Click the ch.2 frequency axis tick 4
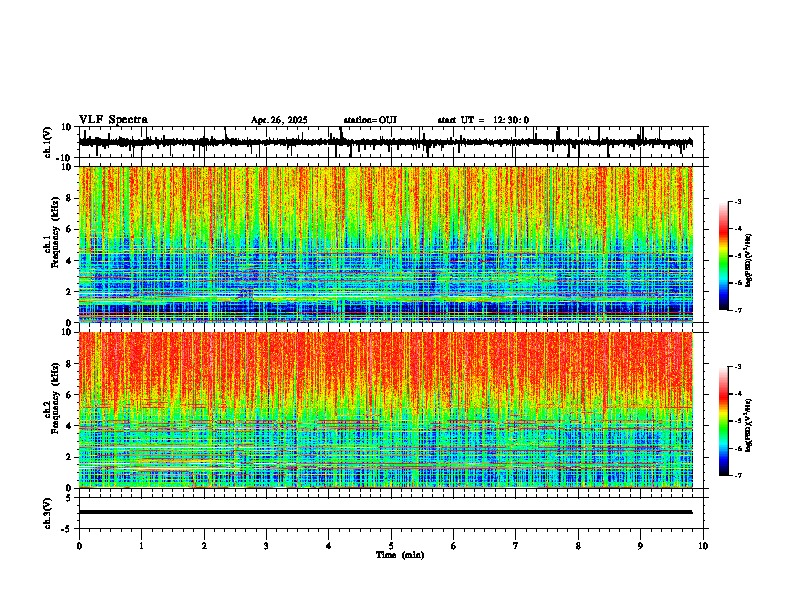The width and height of the screenshot is (792, 612). tap(70, 426)
